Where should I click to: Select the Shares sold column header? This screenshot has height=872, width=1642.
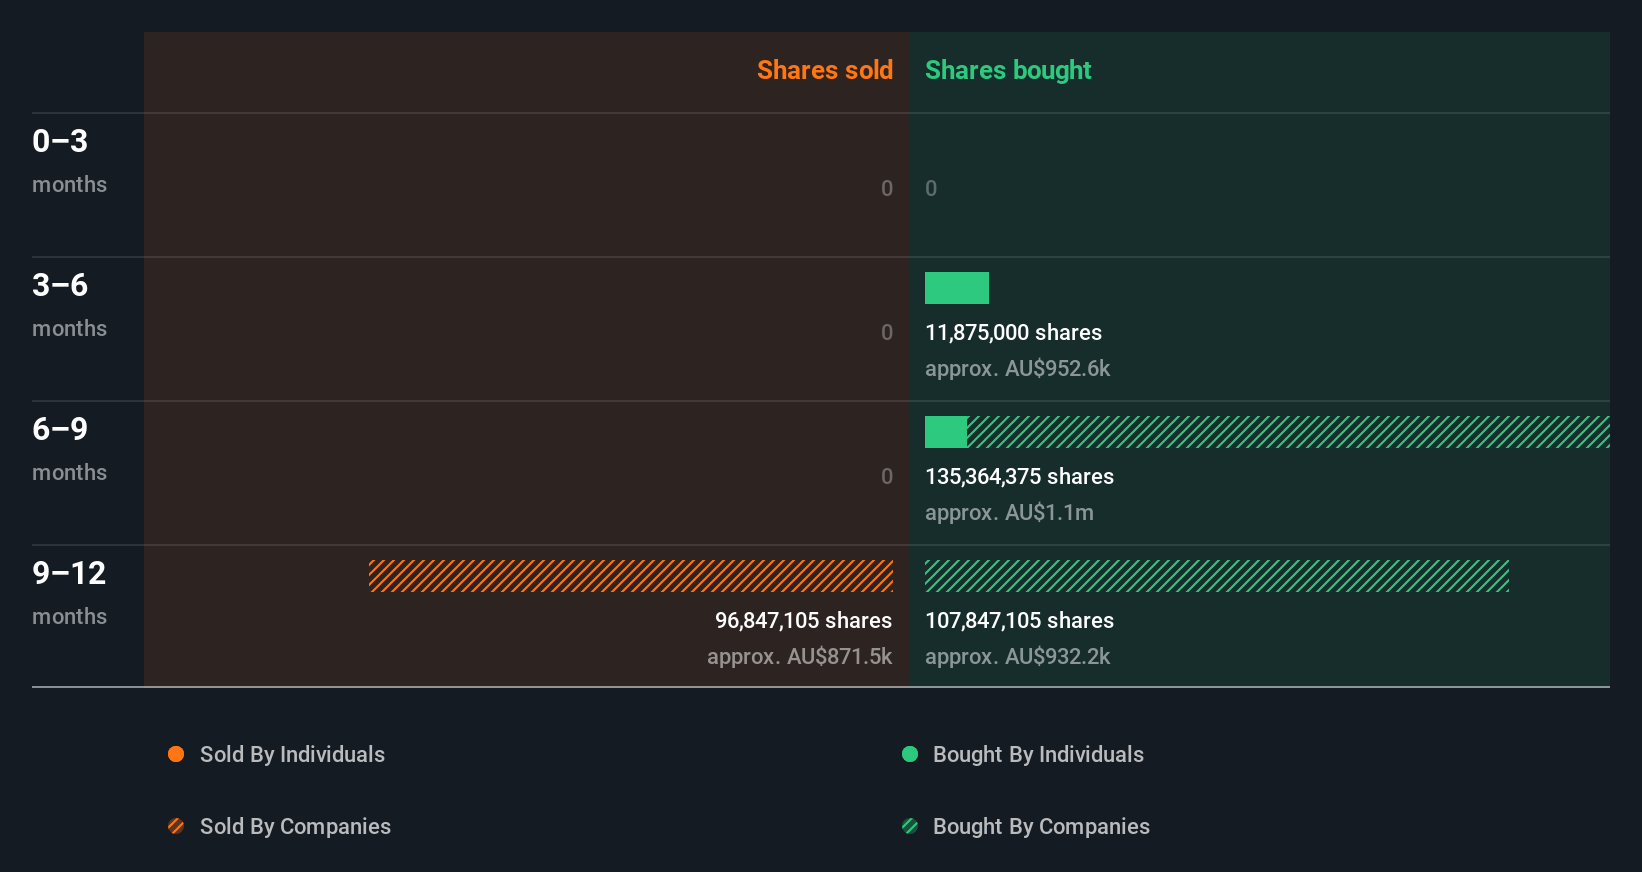pyautogui.click(x=824, y=70)
